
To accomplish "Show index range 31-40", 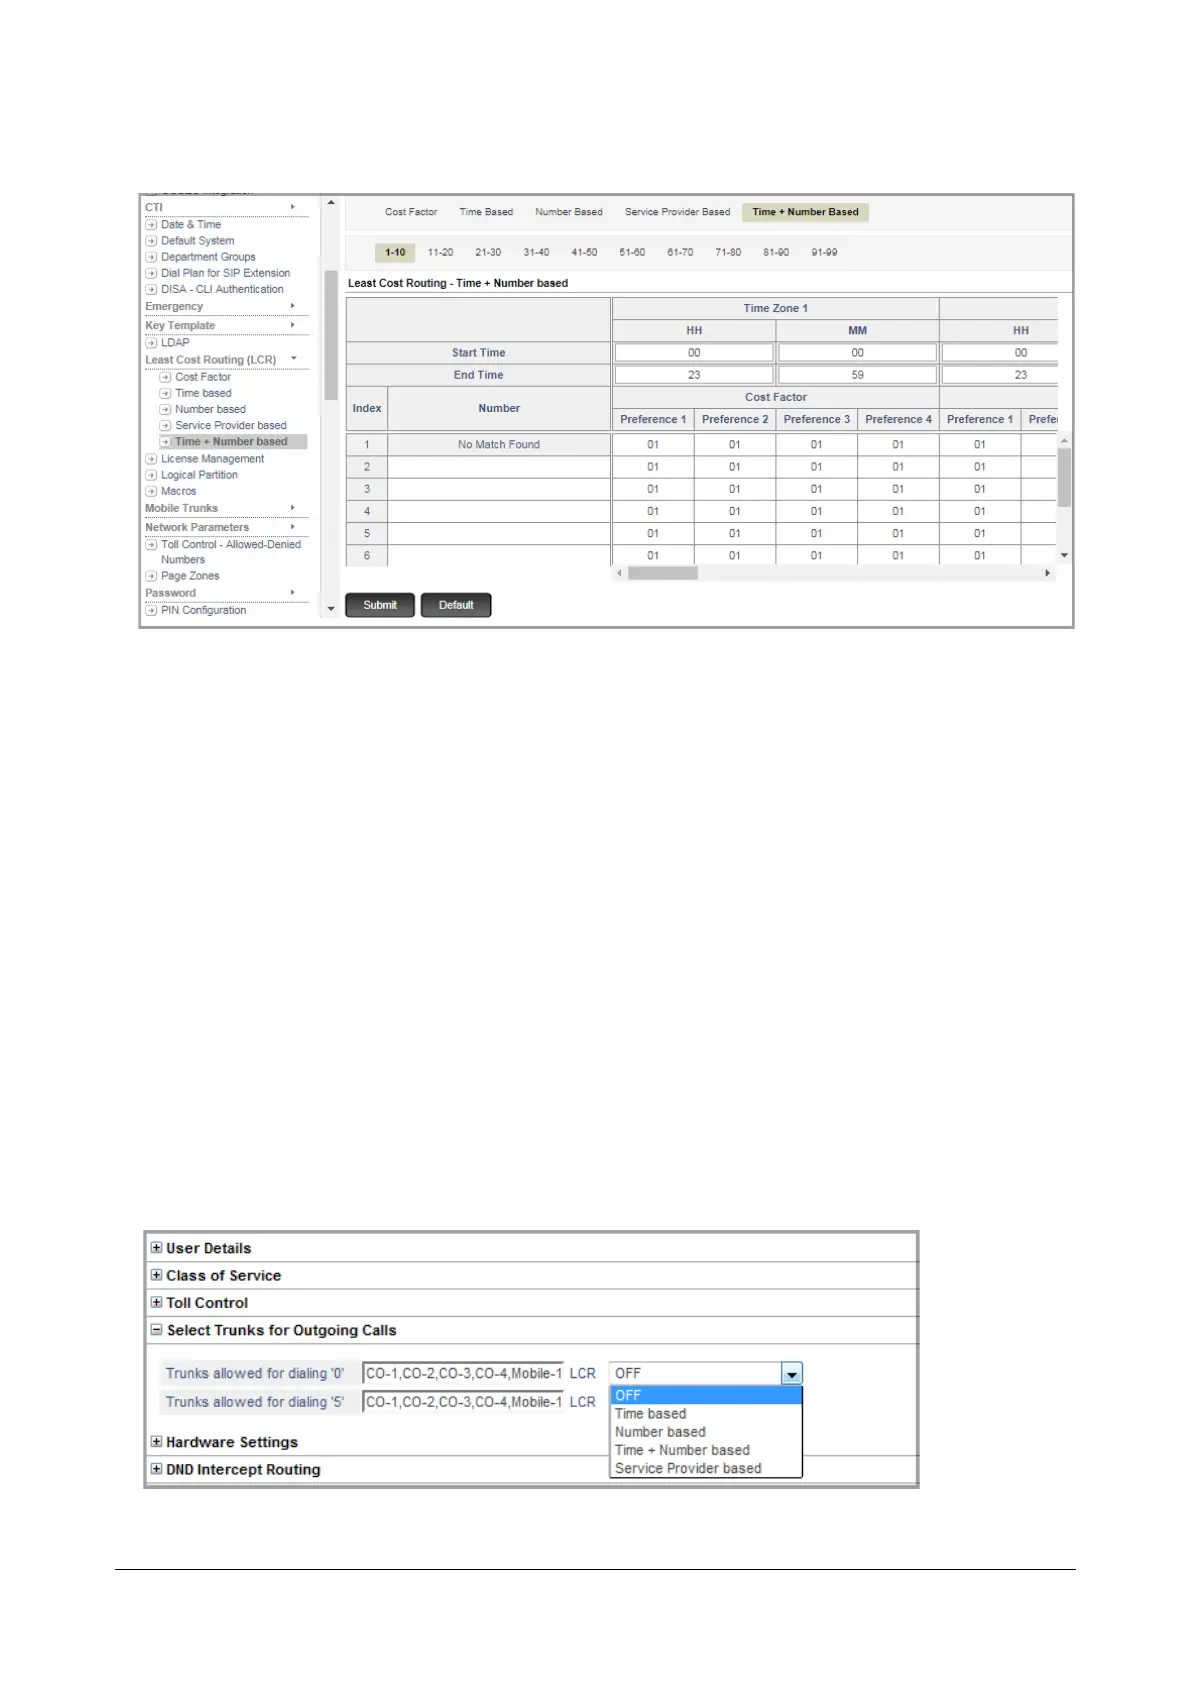I will point(536,252).
